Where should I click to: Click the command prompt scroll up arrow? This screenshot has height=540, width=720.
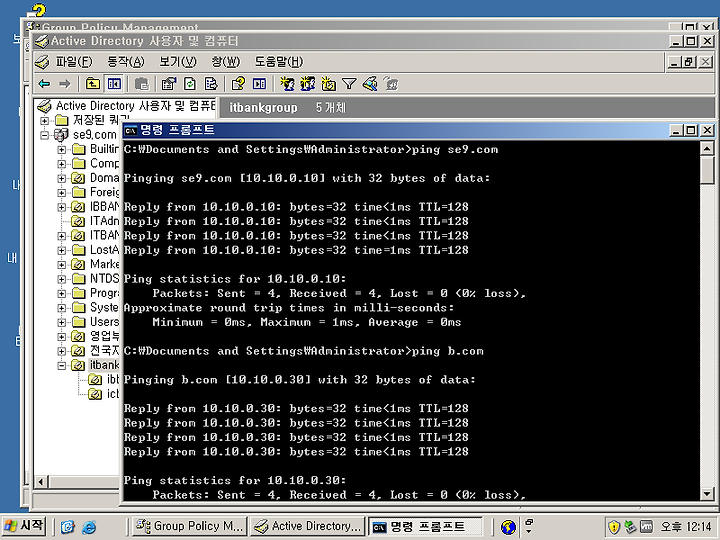707,148
